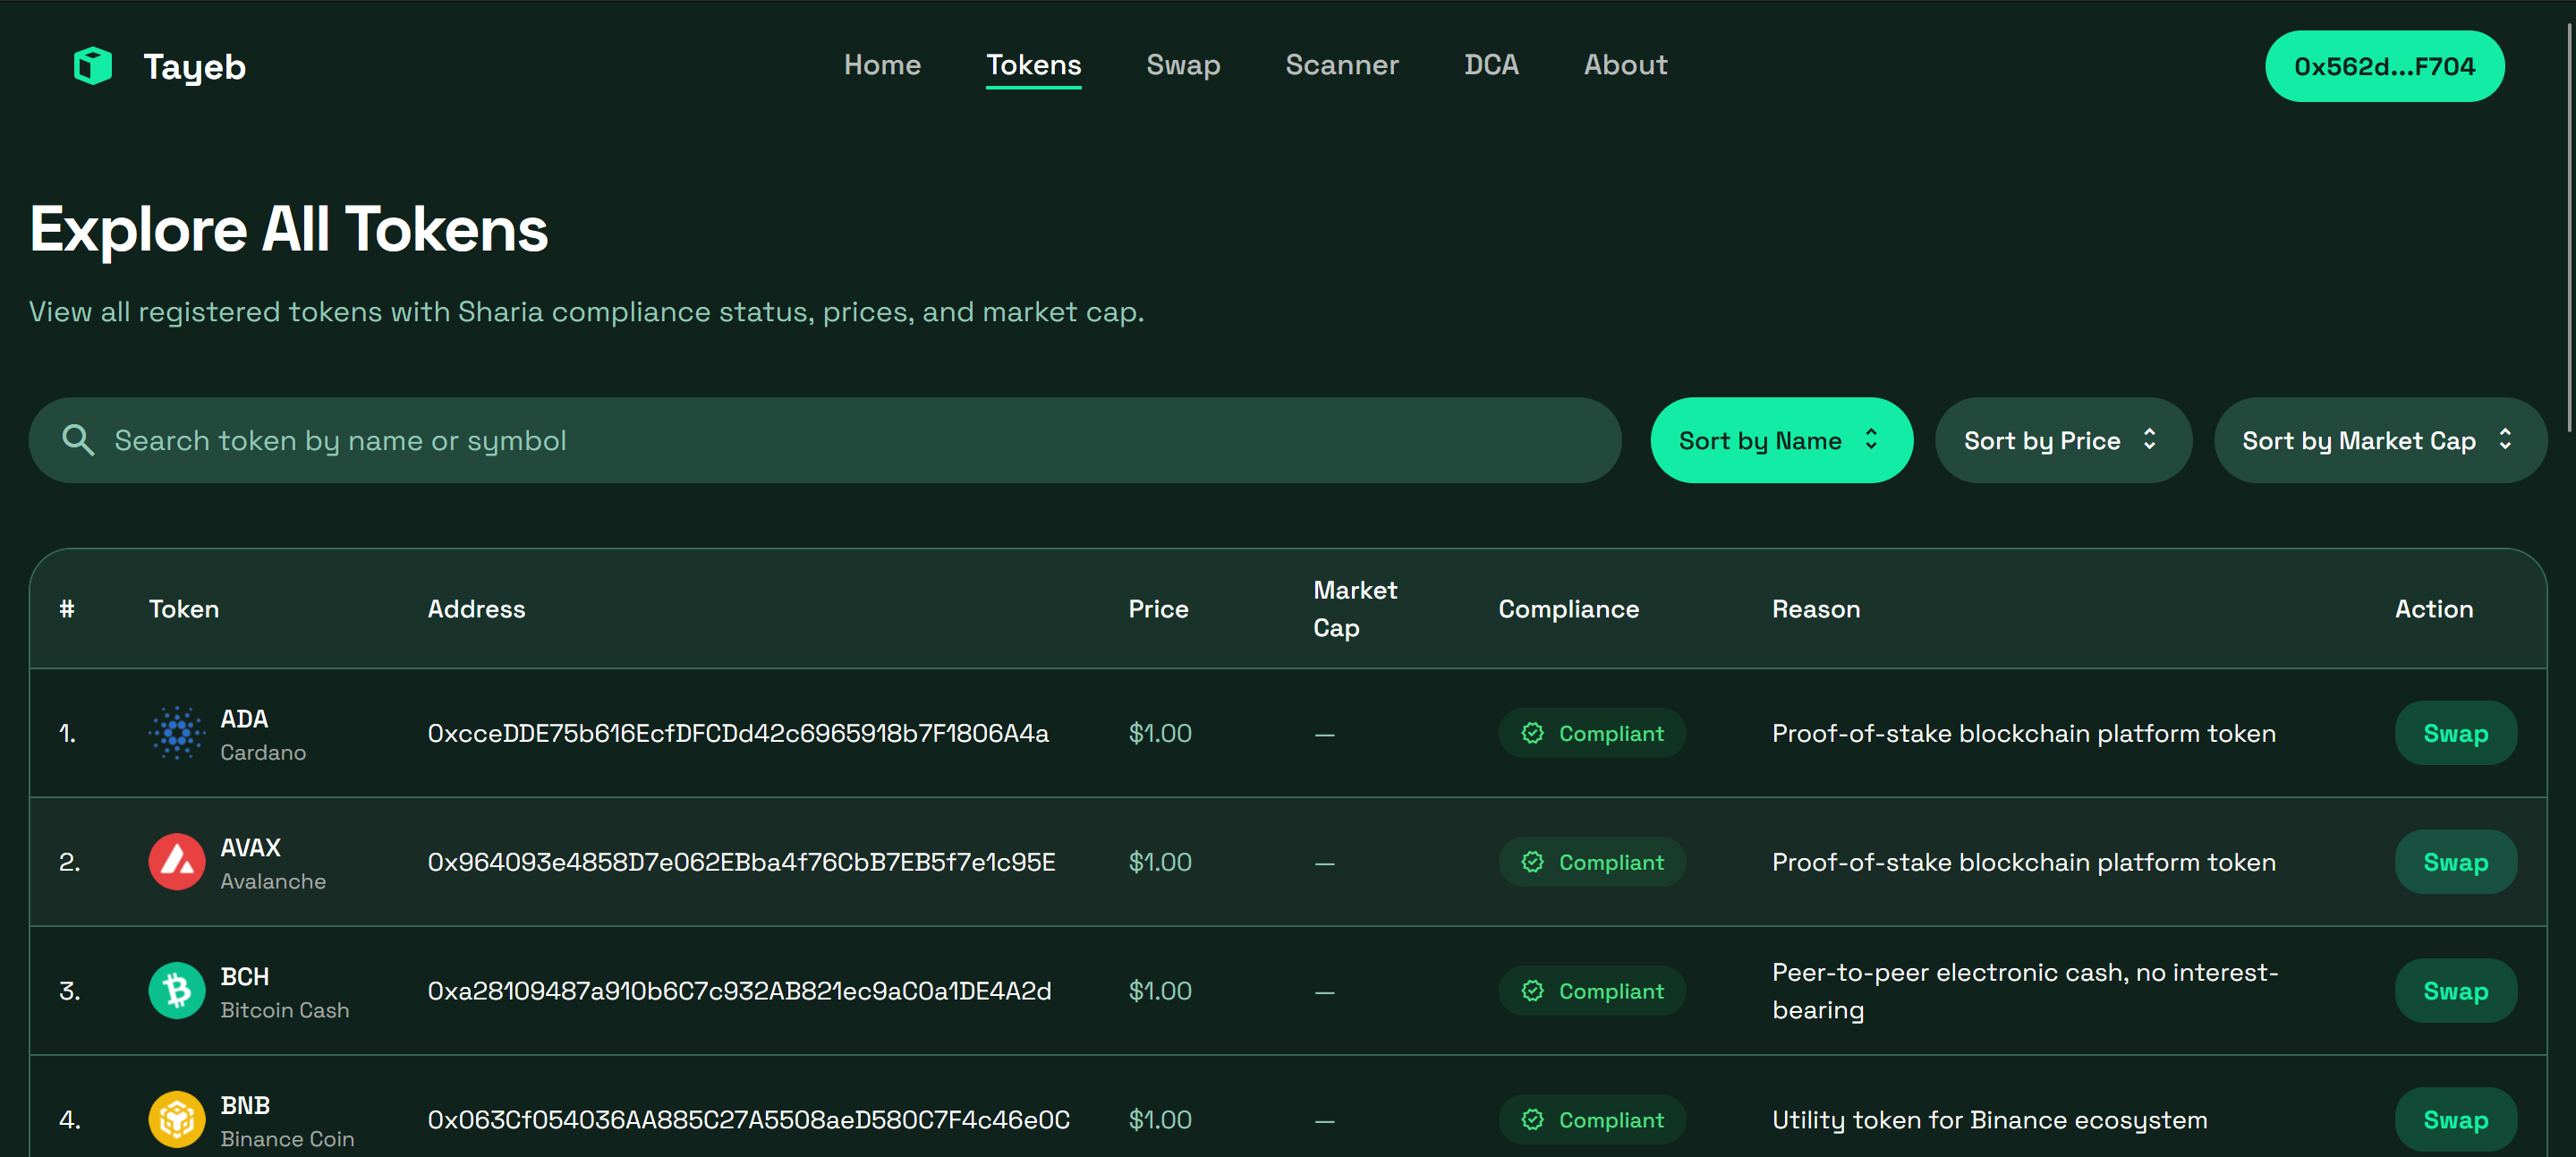Click the Cardano ADA token icon
Viewport: 2576px width, 1157px height.
[x=177, y=733]
